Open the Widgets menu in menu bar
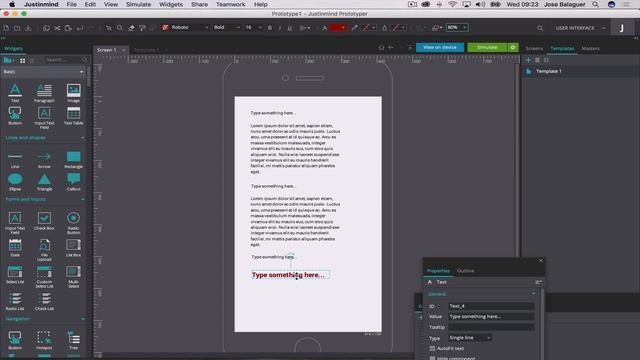 [x=171, y=4]
